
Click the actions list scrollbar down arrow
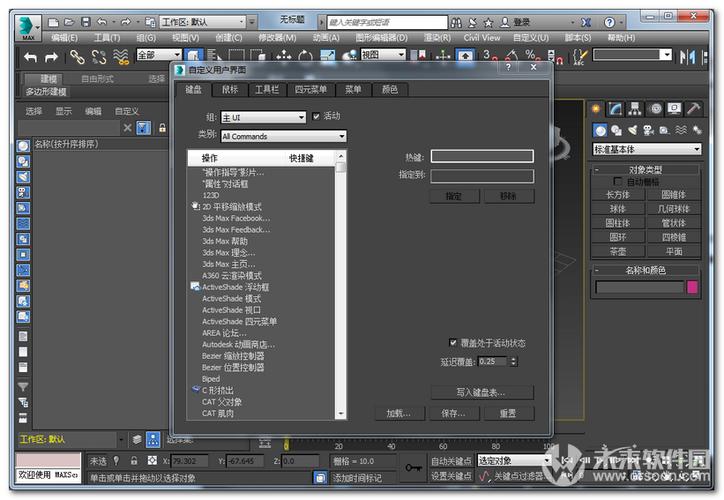pyautogui.click(x=341, y=414)
